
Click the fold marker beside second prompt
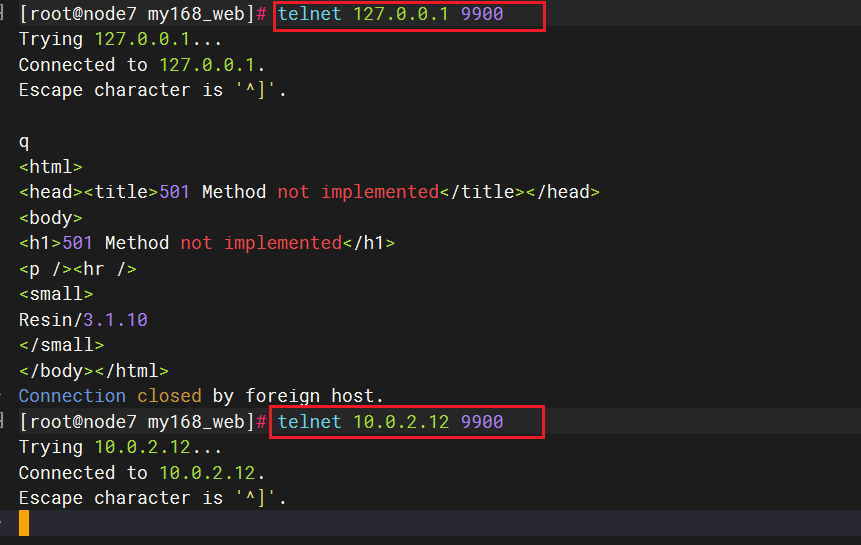4,420
